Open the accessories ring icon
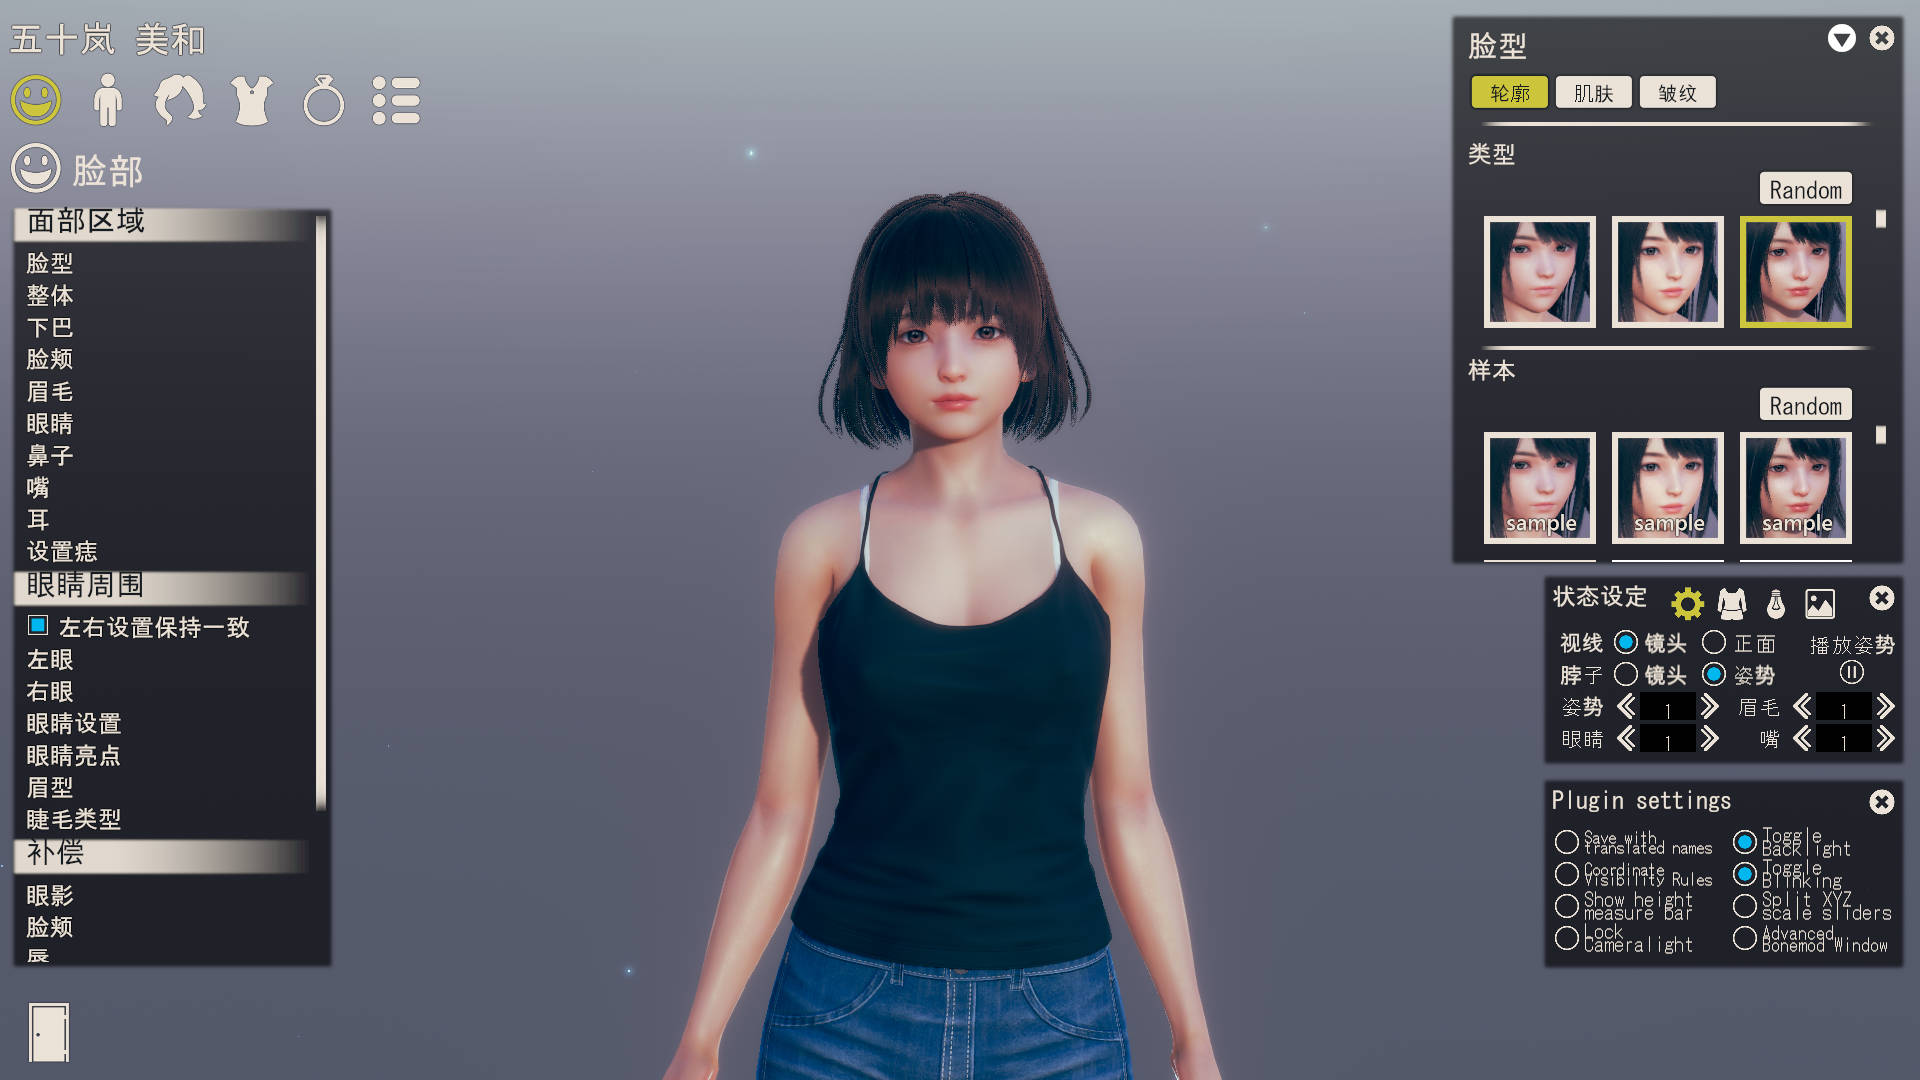This screenshot has width=1920, height=1080. click(323, 101)
